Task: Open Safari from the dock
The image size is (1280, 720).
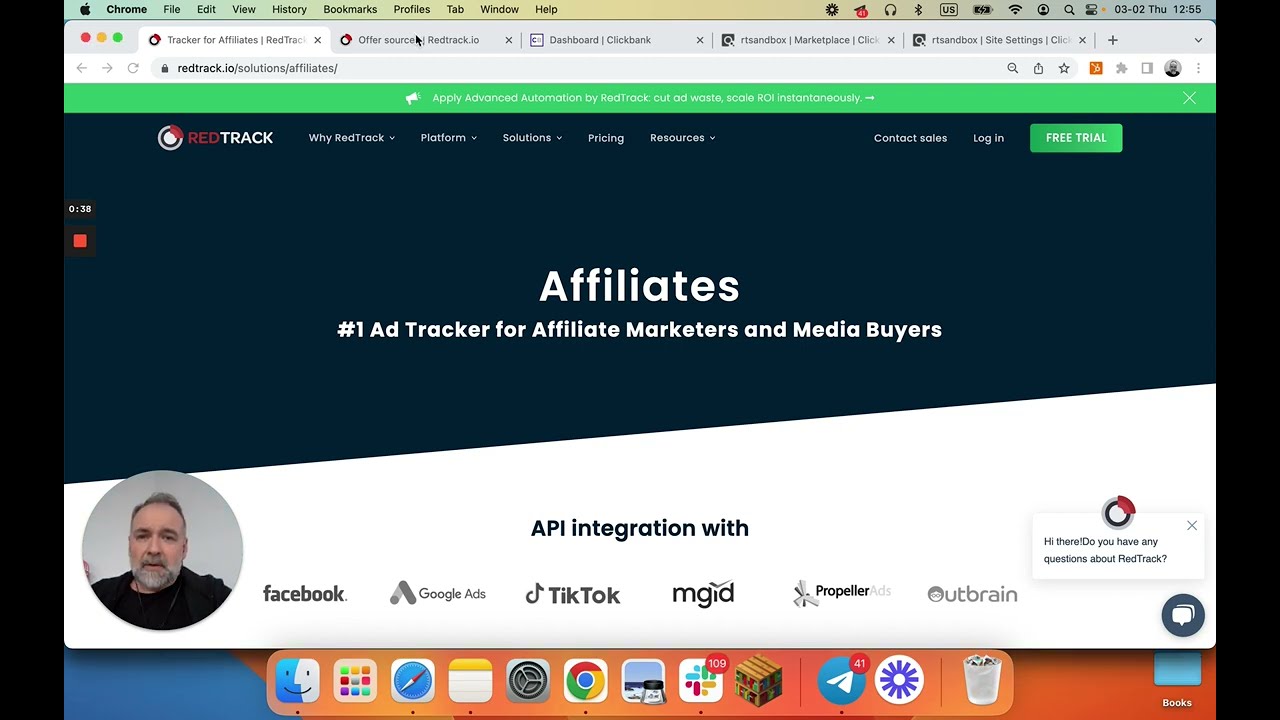Action: point(412,681)
